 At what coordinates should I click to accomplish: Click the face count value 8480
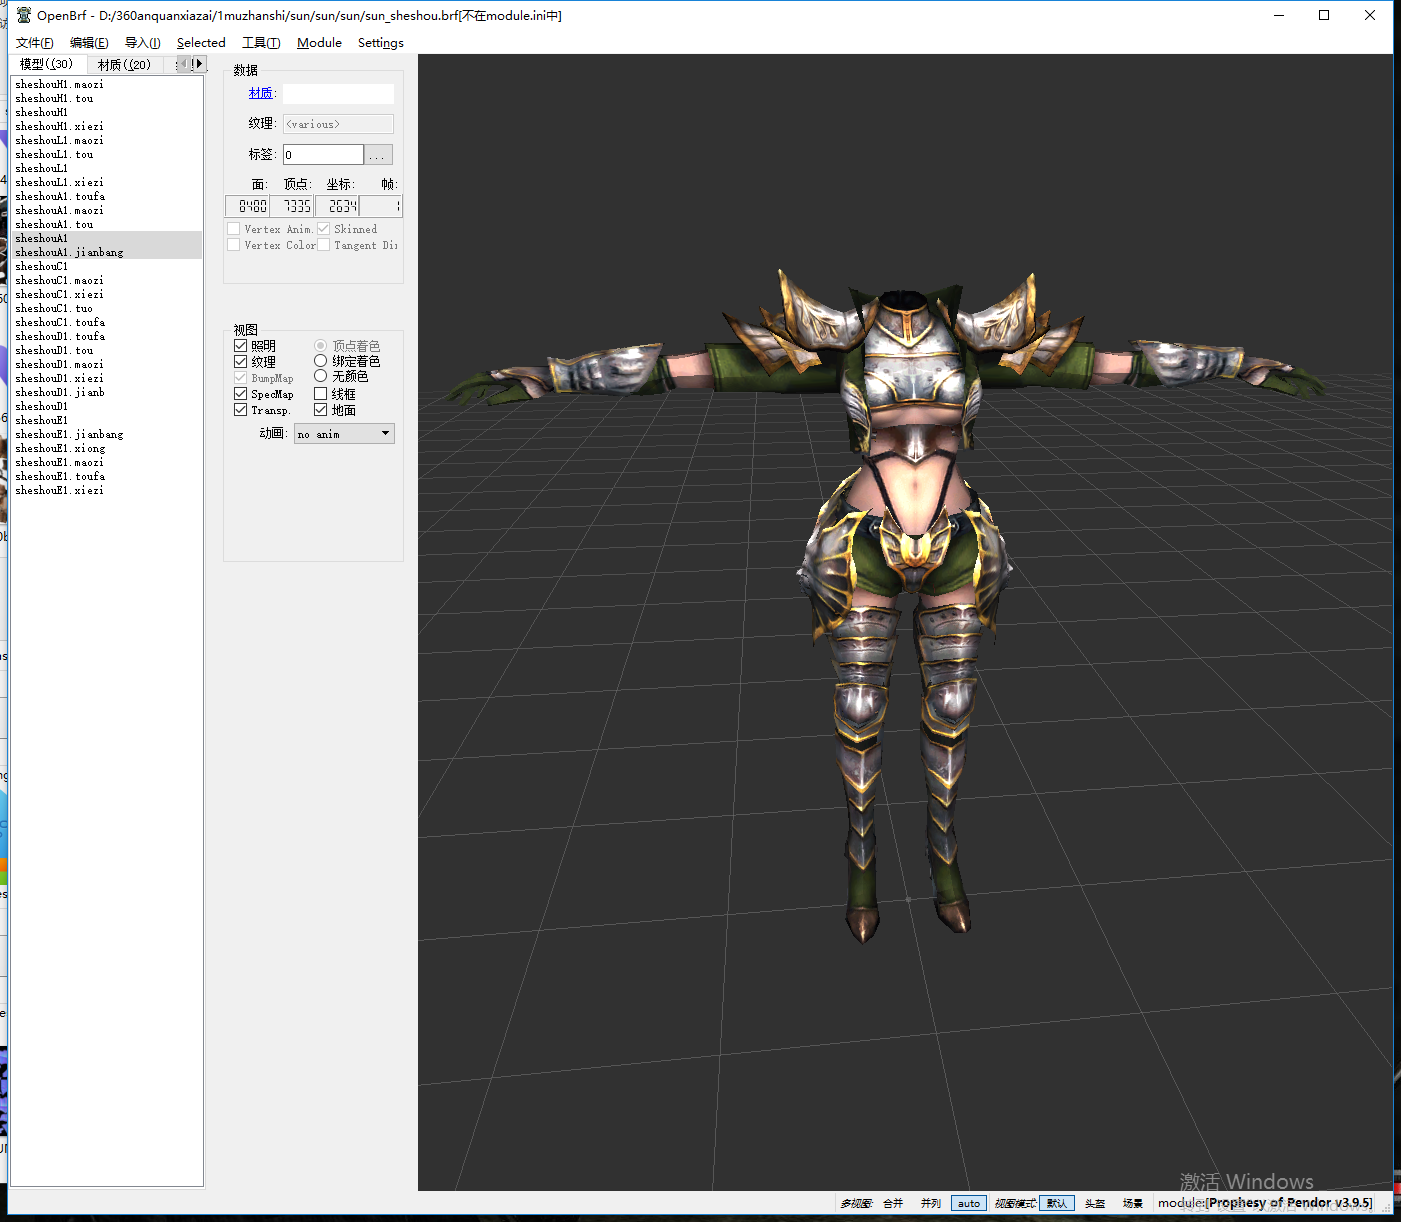[x=248, y=206]
